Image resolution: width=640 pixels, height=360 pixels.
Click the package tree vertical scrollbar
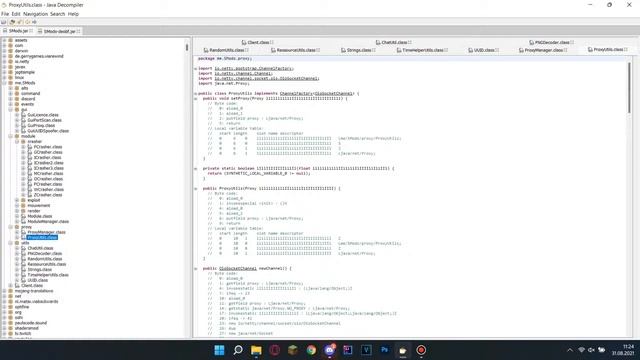(187, 47)
